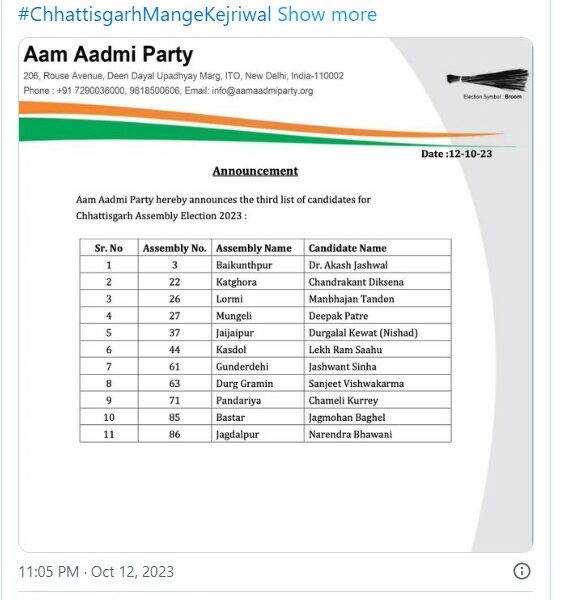Click the info circle icon beside timestamp
565x600 pixels.
(x=521, y=571)
